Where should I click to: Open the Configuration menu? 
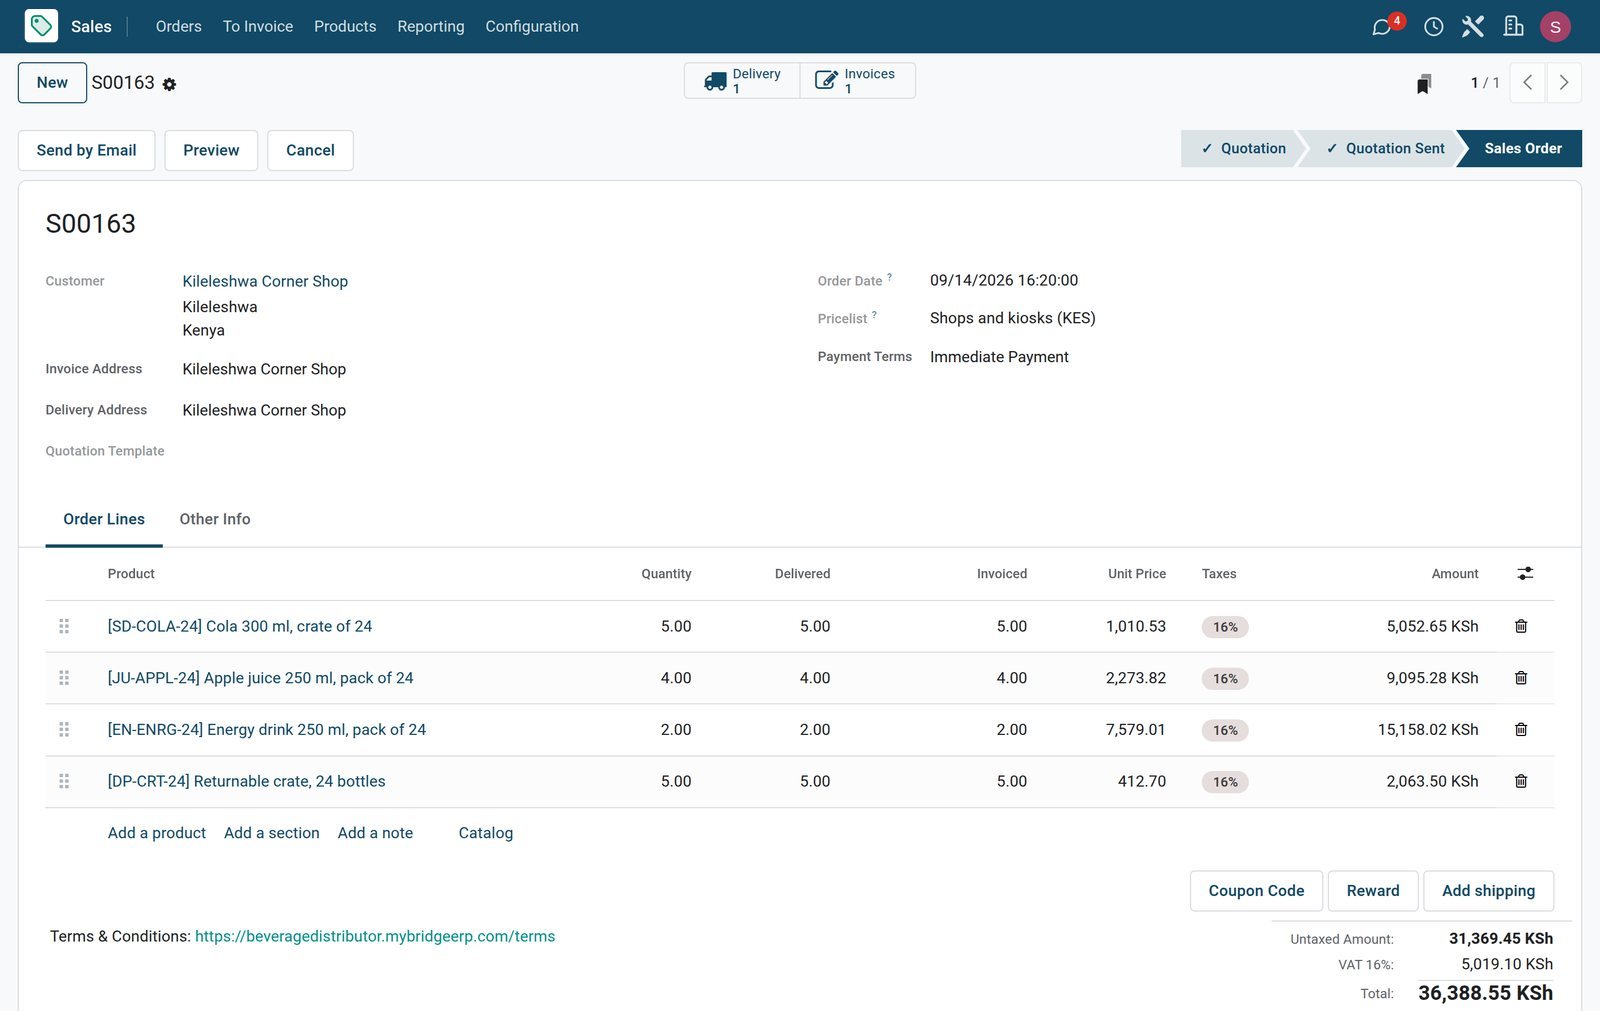coord(532,26)
